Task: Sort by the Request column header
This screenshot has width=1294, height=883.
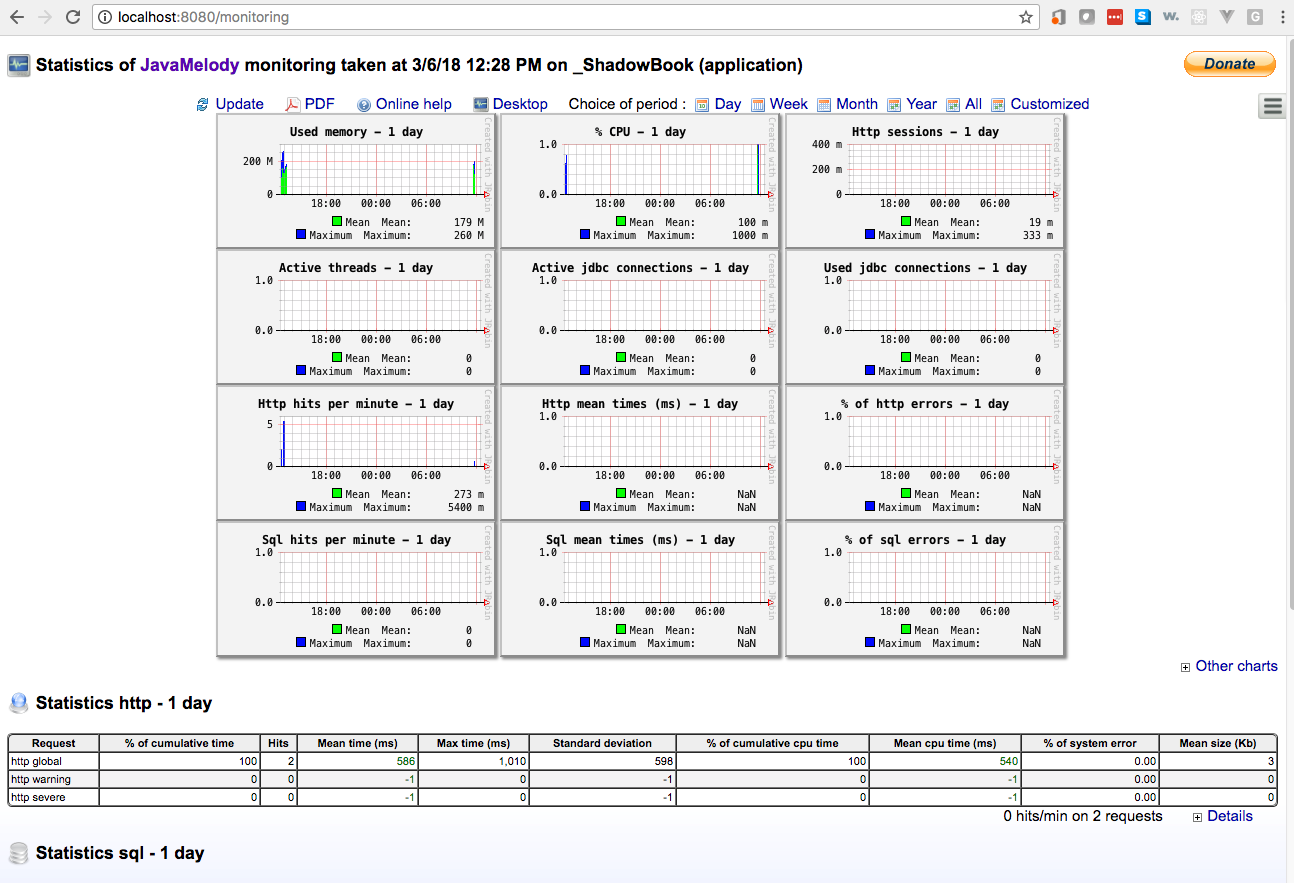Action: pos(54,743)
